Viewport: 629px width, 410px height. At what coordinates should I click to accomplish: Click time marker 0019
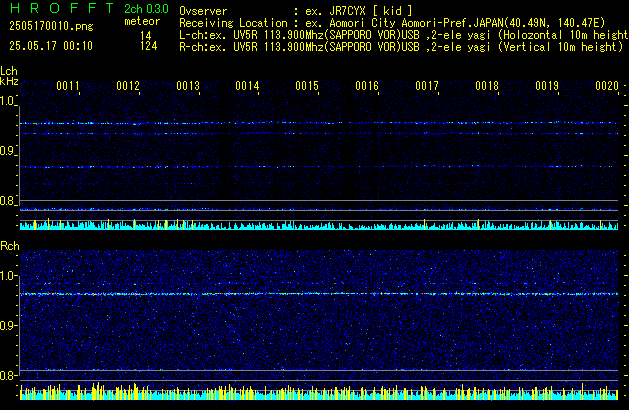point(547,86)
